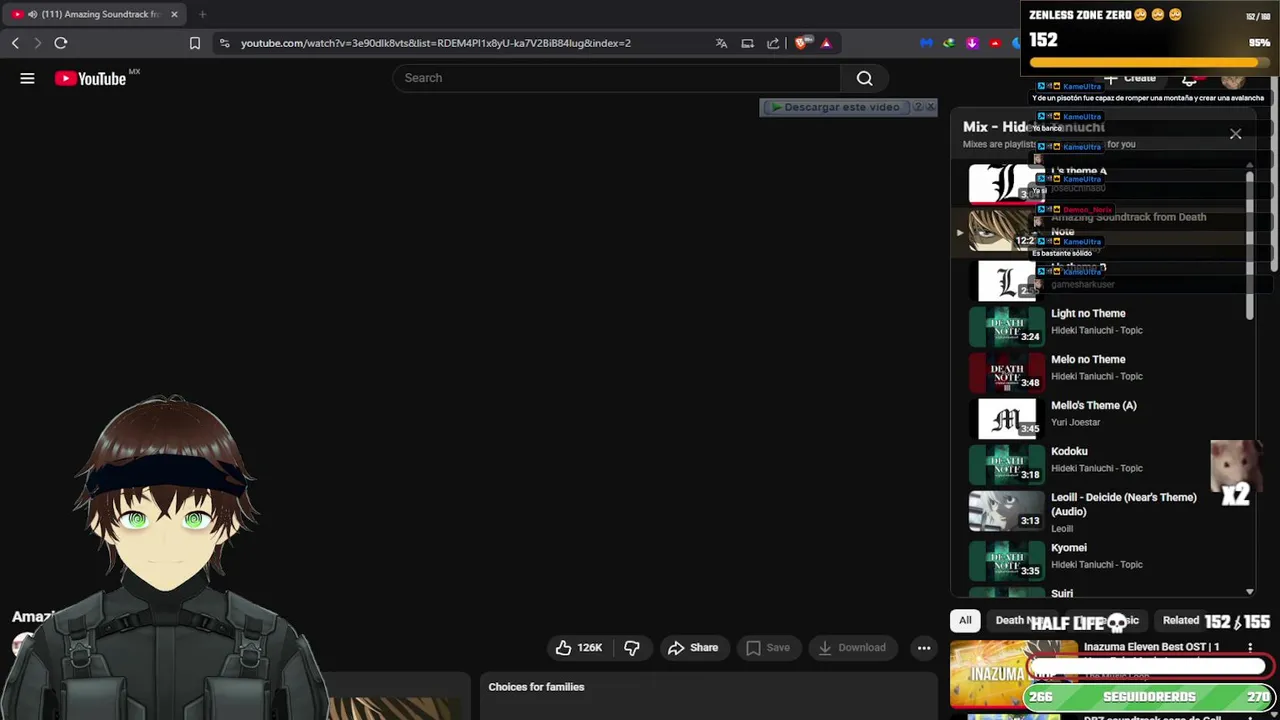Screen dimensions: 1280x720
Task: Open Leoill channel name
Action: (1062, 528)
